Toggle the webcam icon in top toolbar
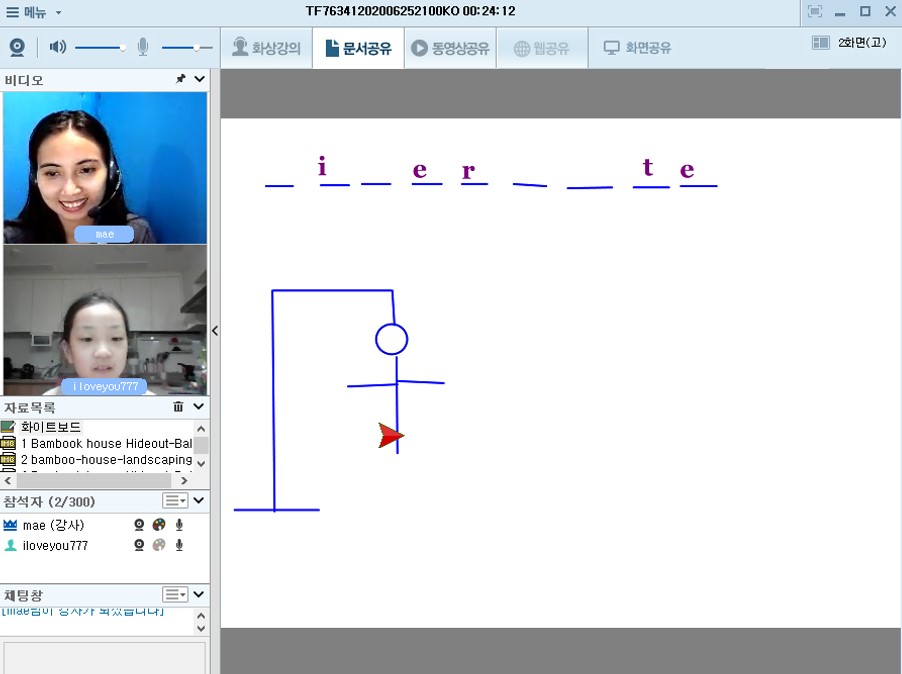Screen dimensions: 902x674 point(17,47)
